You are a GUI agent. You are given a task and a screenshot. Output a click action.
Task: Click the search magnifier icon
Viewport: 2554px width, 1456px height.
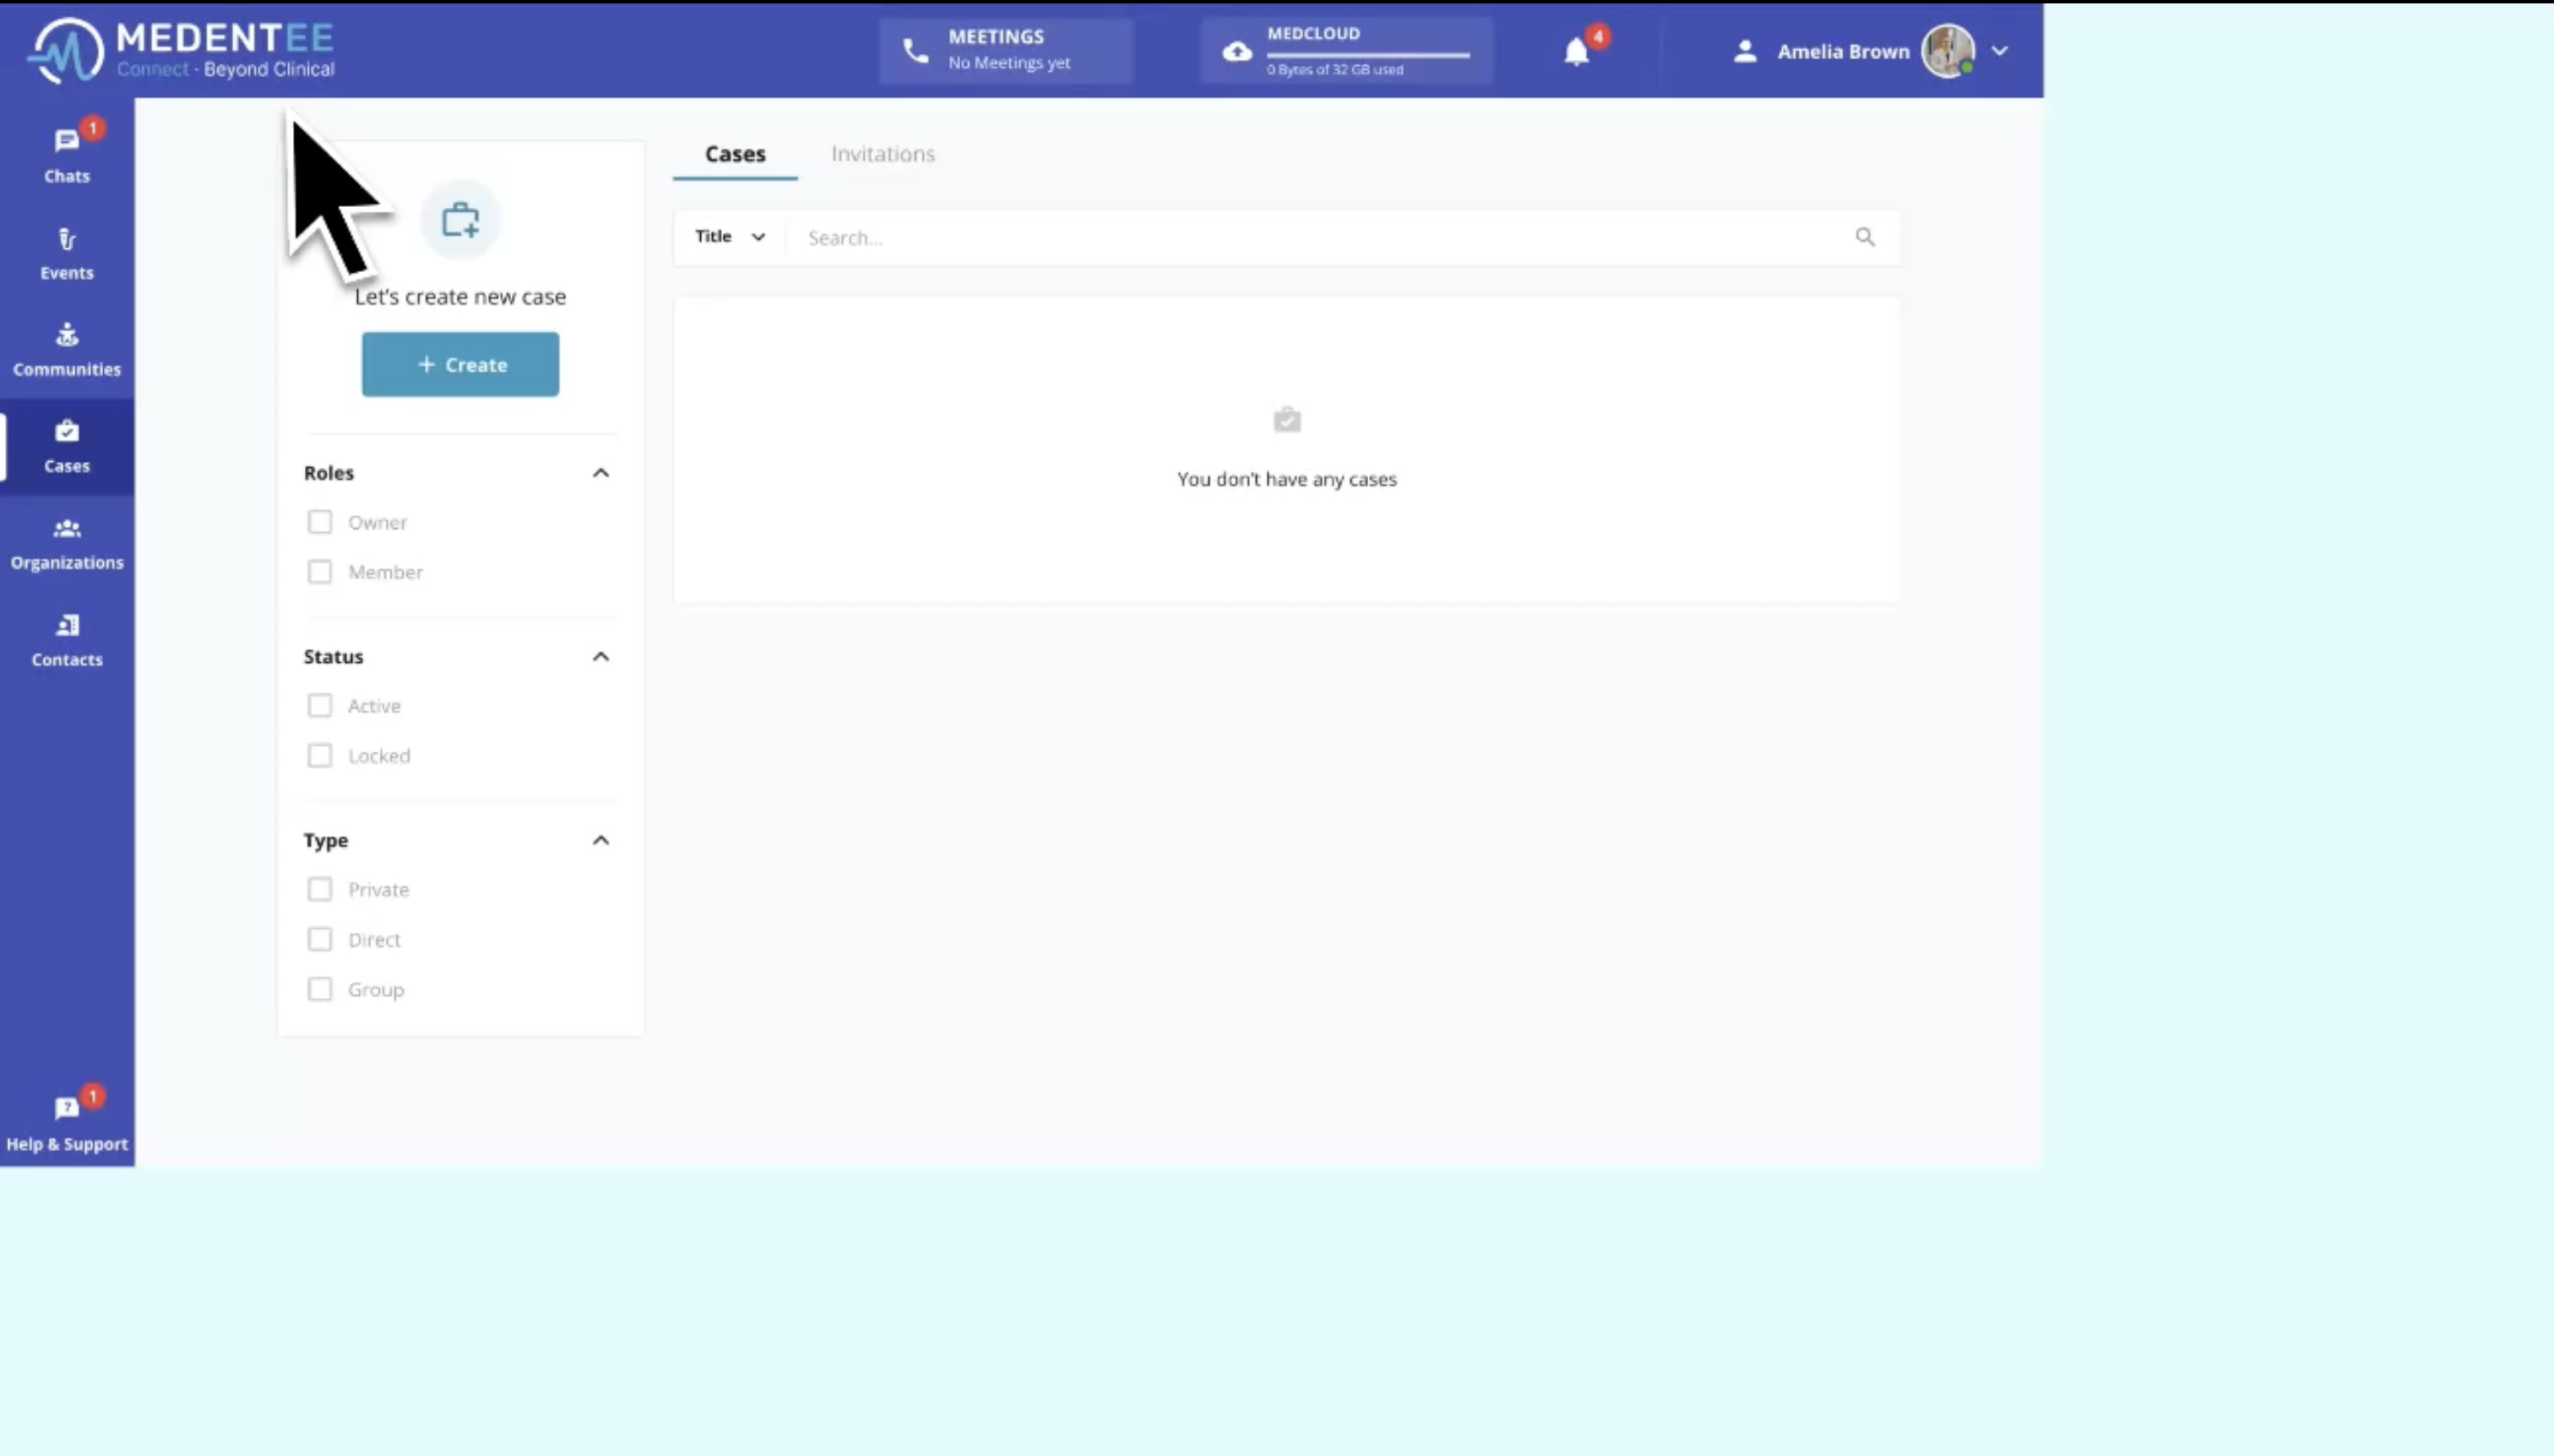pyautogui.click(x=1865, y=237)
